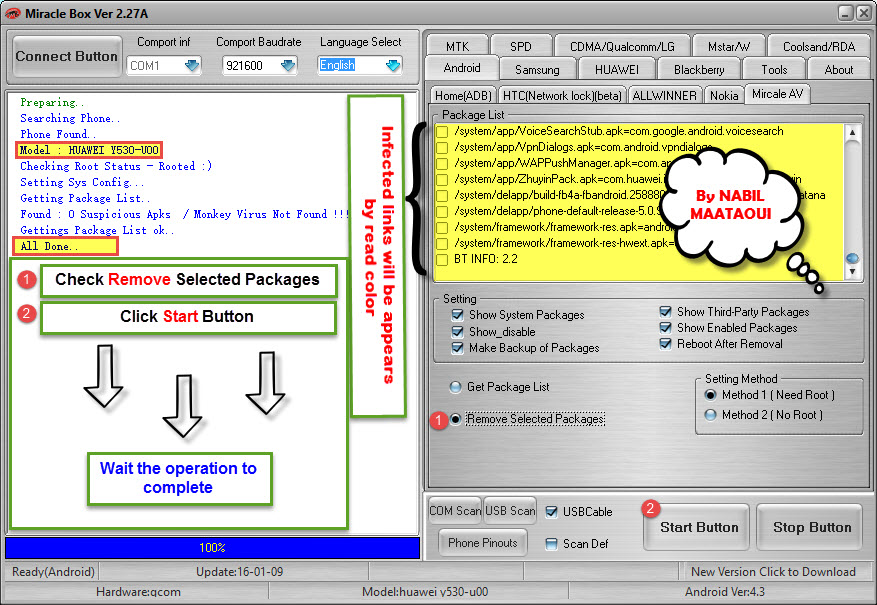Close the Miracle Box window
The width and height of the screenshot is (877, 605).
click(864, 13)
